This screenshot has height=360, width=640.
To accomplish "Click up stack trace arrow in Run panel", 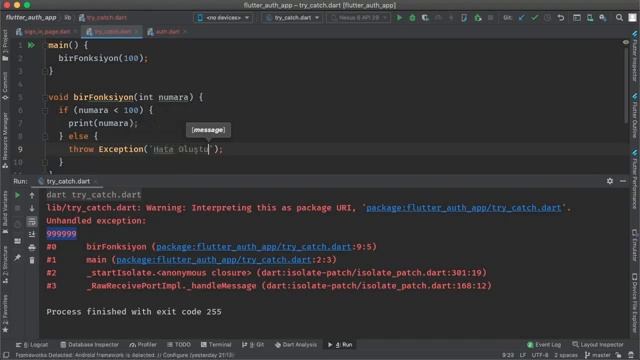I will (32, 195).
